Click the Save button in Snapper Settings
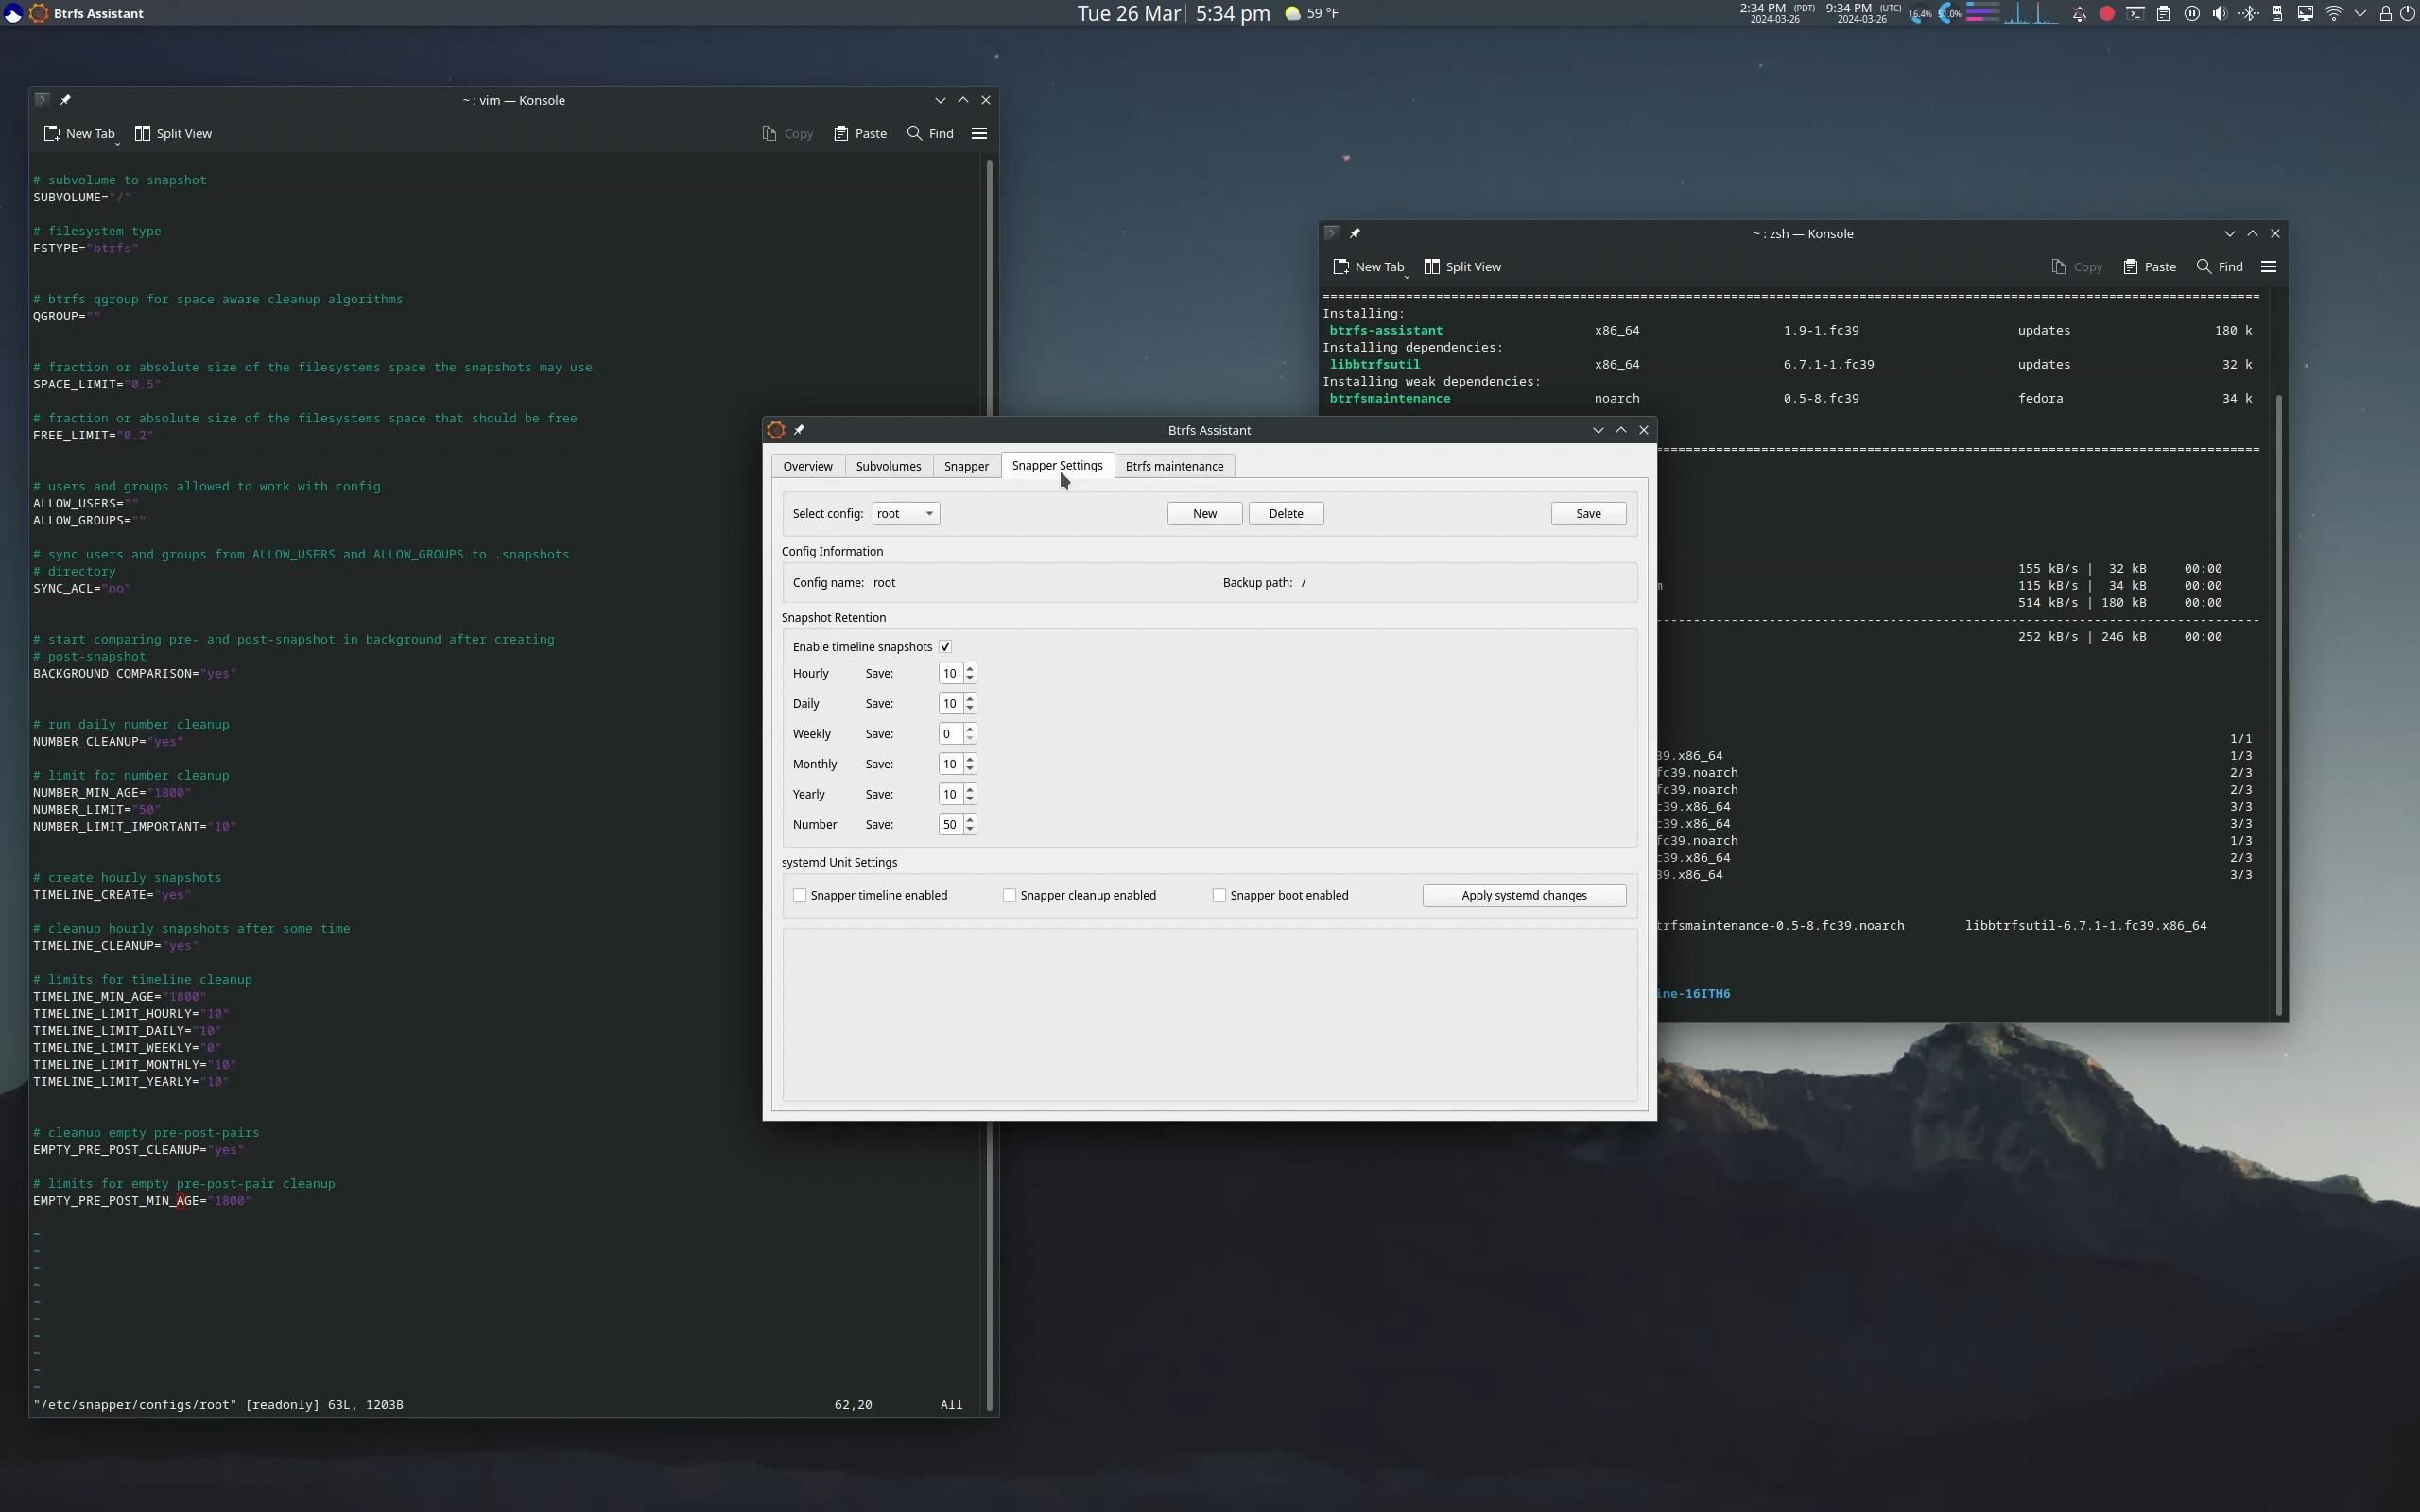Image resolution: width=2420 pixels, height=1512 pixels. click(1588, 513)
